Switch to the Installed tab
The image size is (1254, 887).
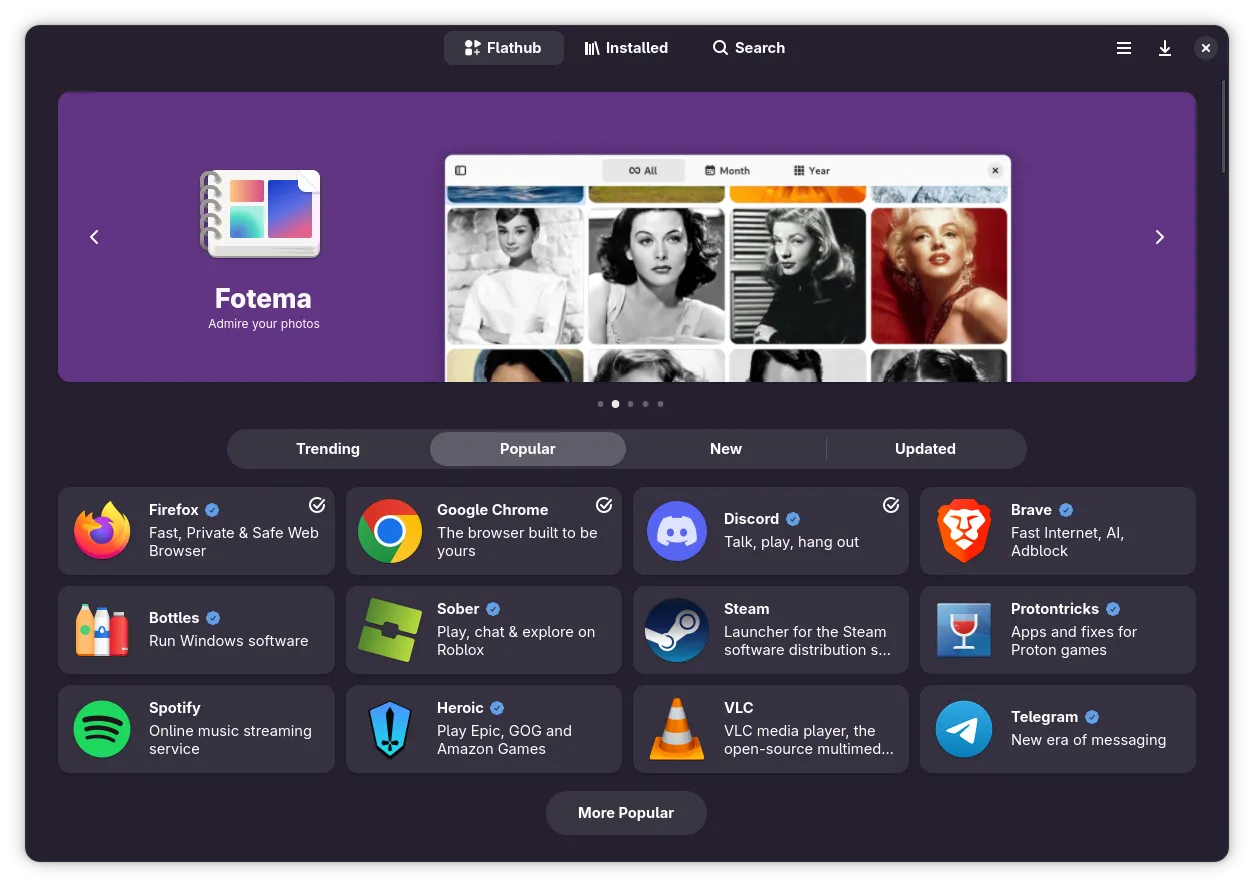(x=626, y=48)
